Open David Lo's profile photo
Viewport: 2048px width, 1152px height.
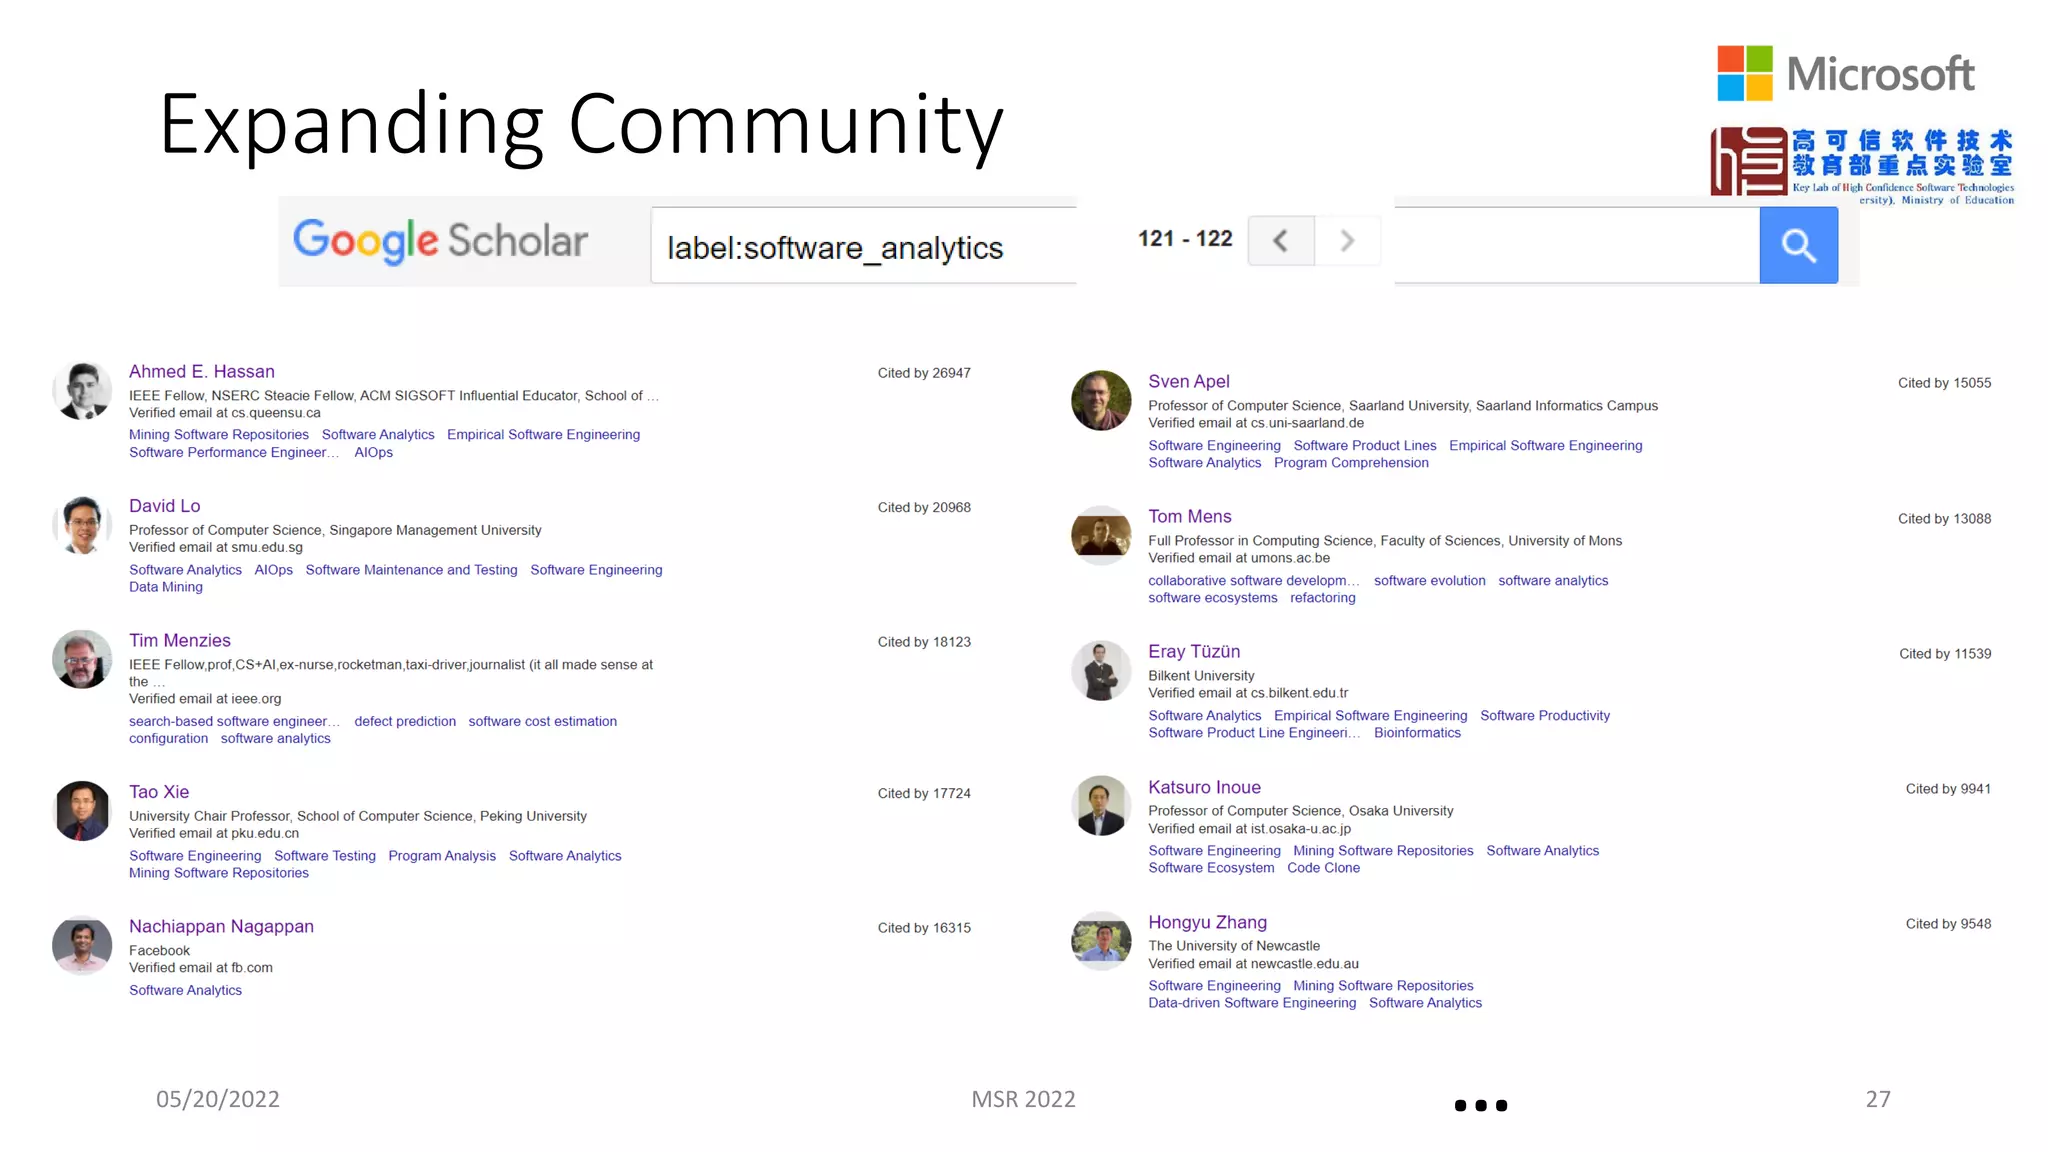(x=82, y=524)
